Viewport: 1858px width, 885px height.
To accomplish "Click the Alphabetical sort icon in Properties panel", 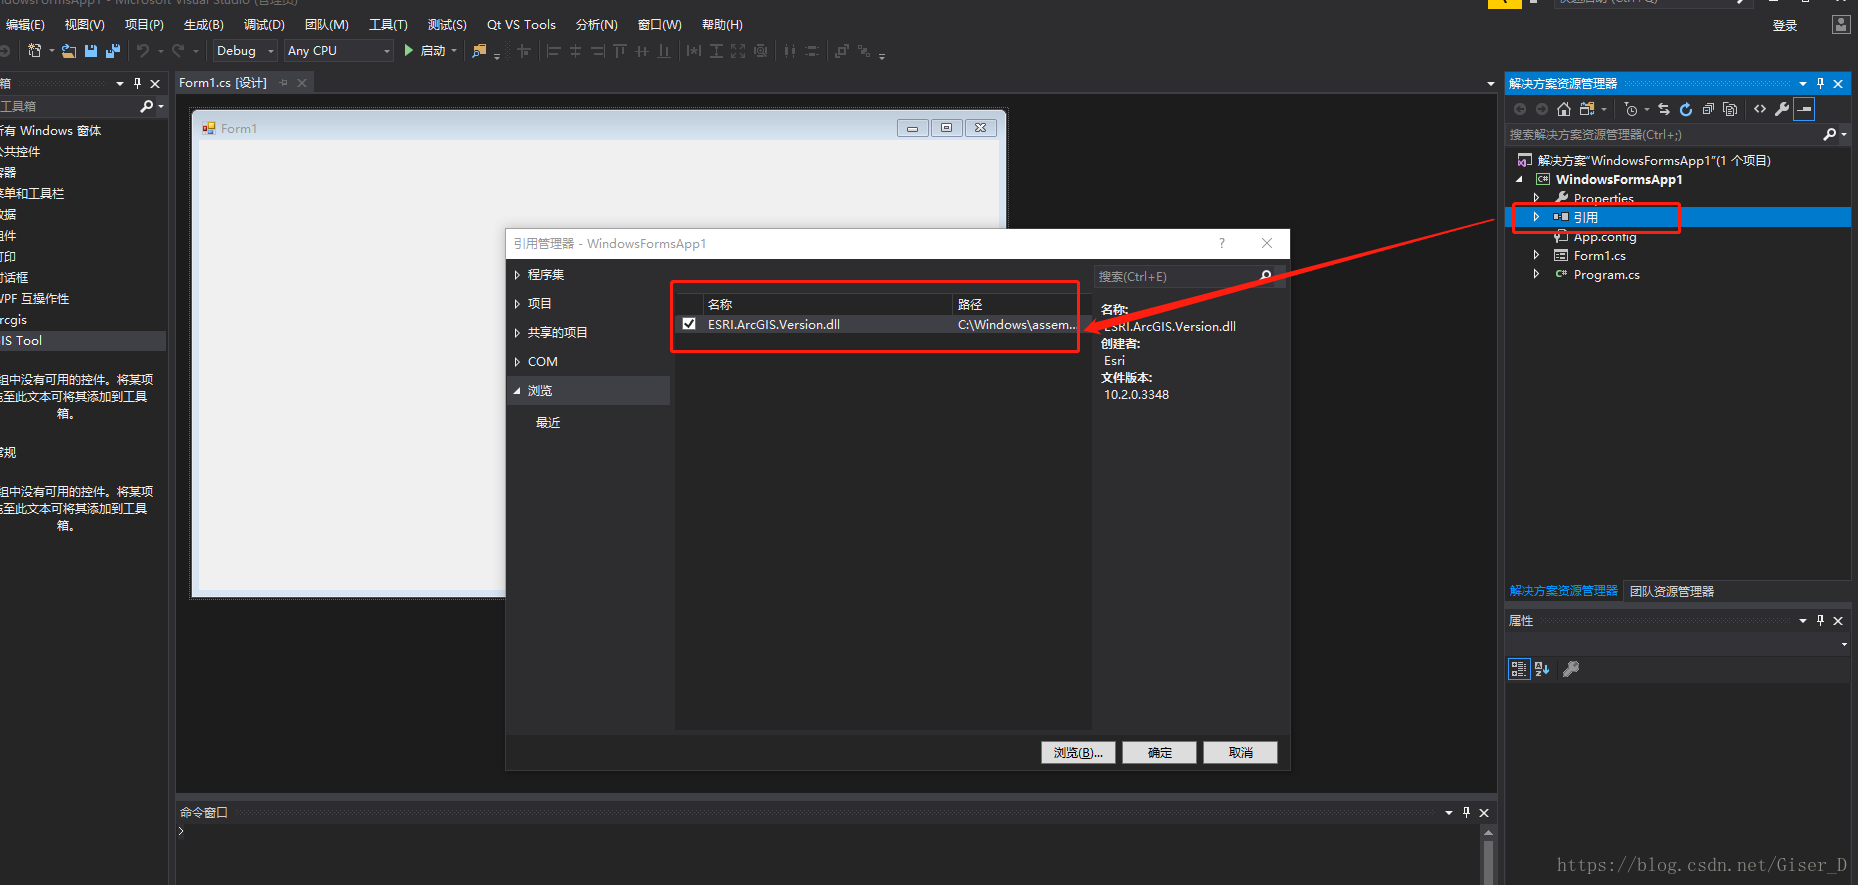I will click(x=1542, y=669).
